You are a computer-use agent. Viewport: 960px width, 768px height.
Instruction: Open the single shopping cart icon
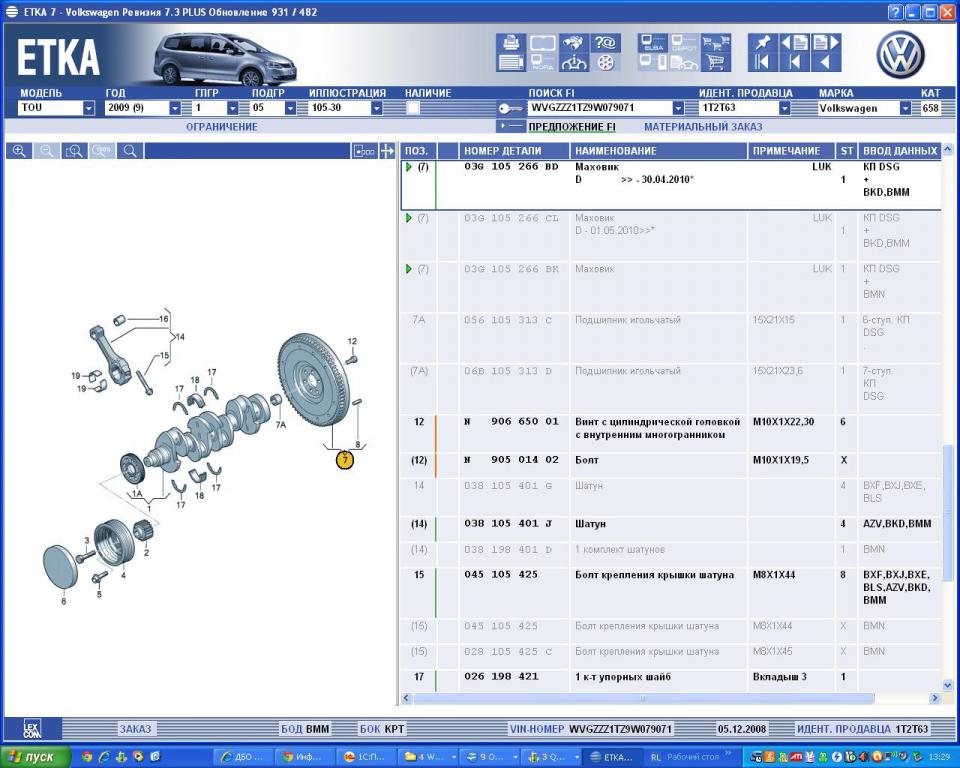coord(716,62)
